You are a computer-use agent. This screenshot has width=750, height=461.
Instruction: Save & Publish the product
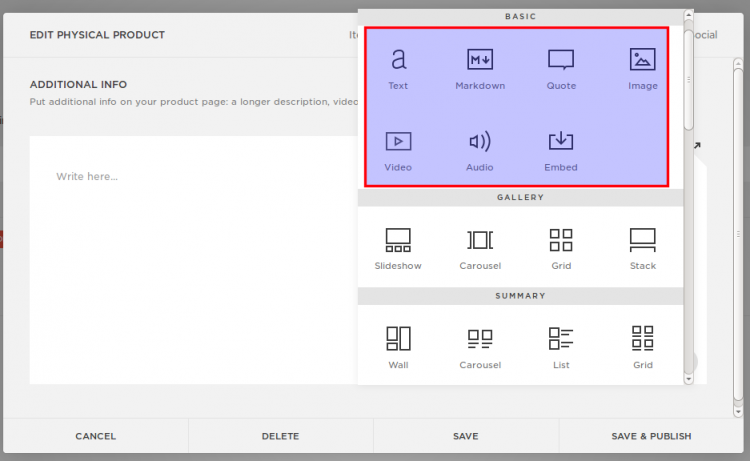point(651,436)
